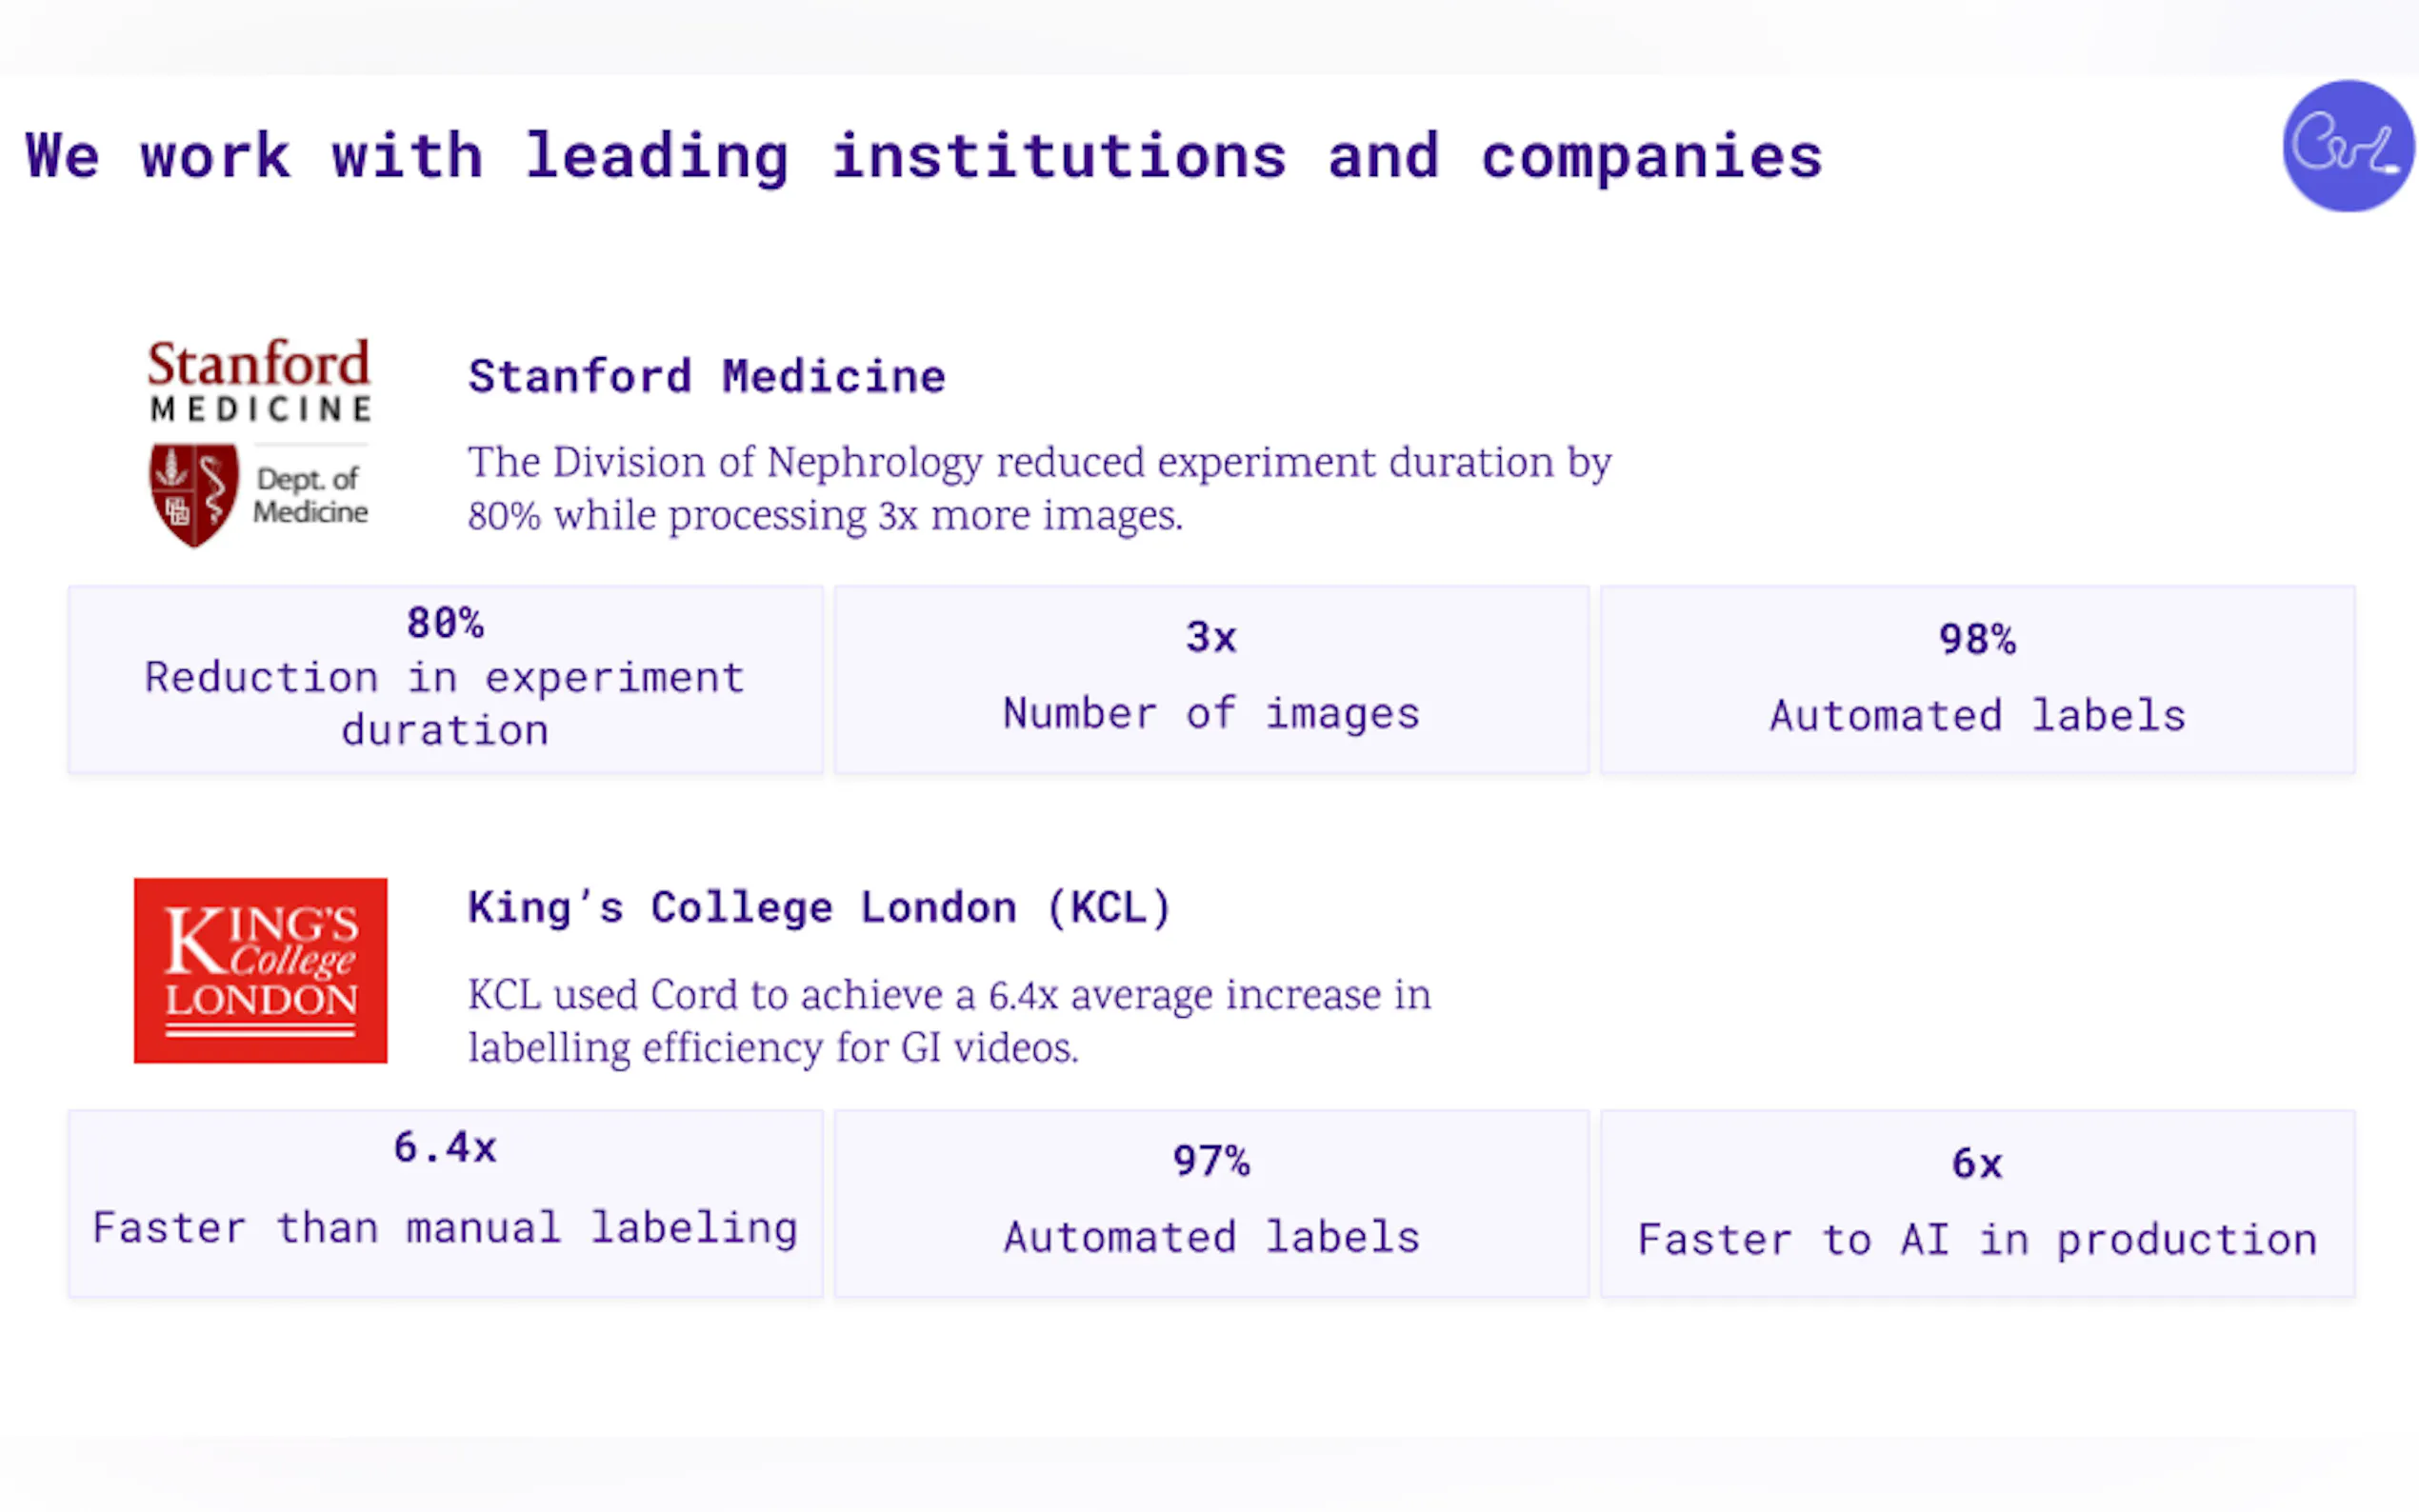
Task: Select the 80% reduction in experiment duration card
Action: point(445,680)
